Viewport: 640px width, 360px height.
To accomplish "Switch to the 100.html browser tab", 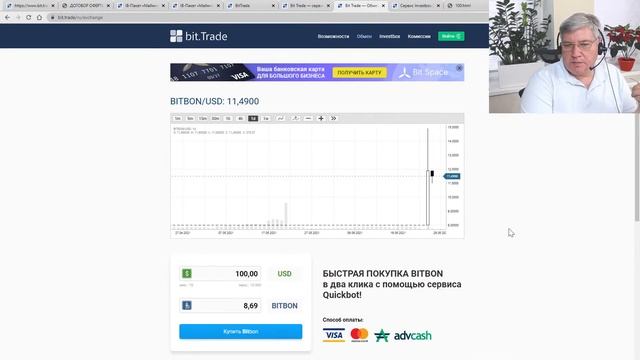I will (x=462, y=6).
